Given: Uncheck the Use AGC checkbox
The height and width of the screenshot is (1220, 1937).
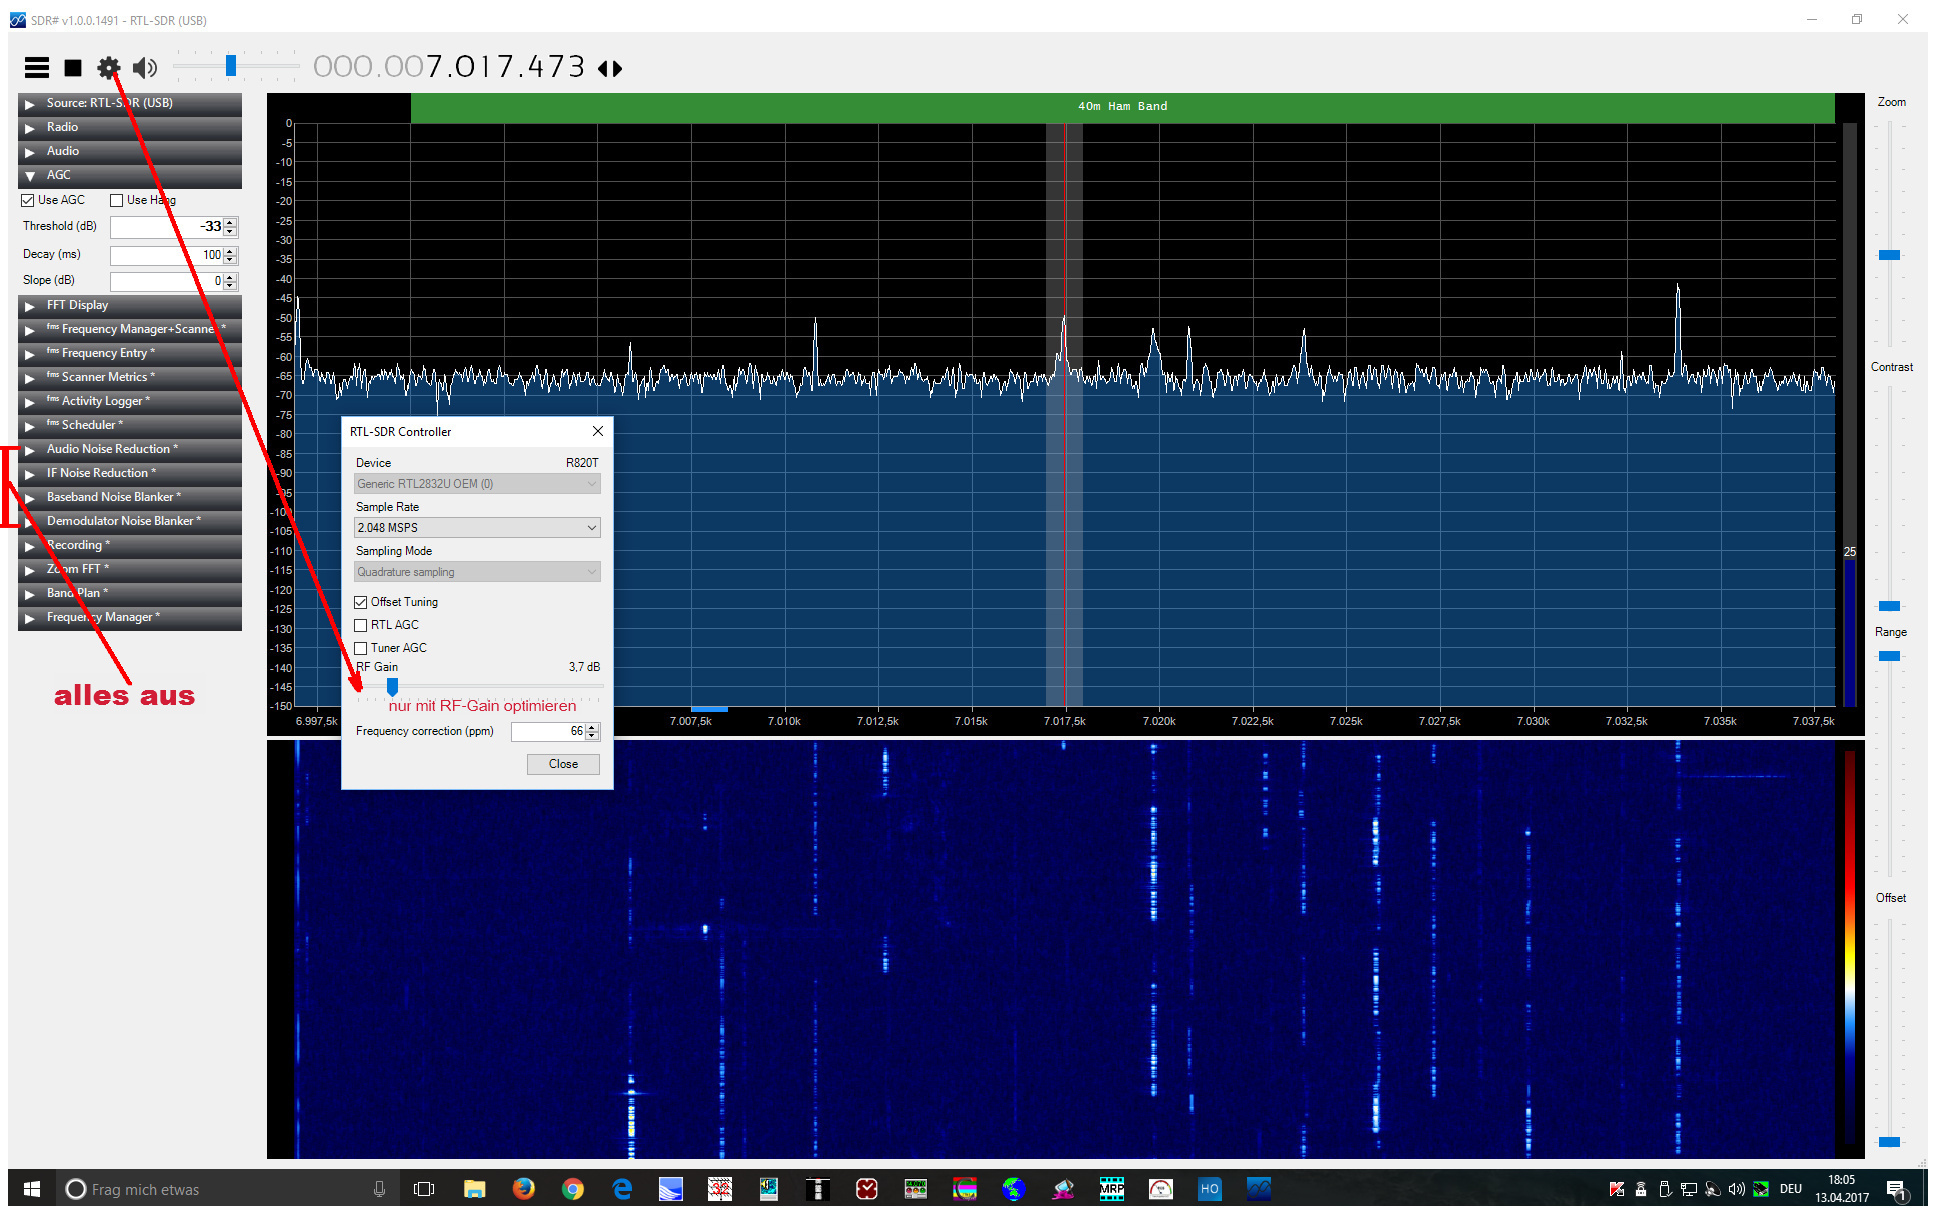Looking at the screenshot, I should pos(29,201).
